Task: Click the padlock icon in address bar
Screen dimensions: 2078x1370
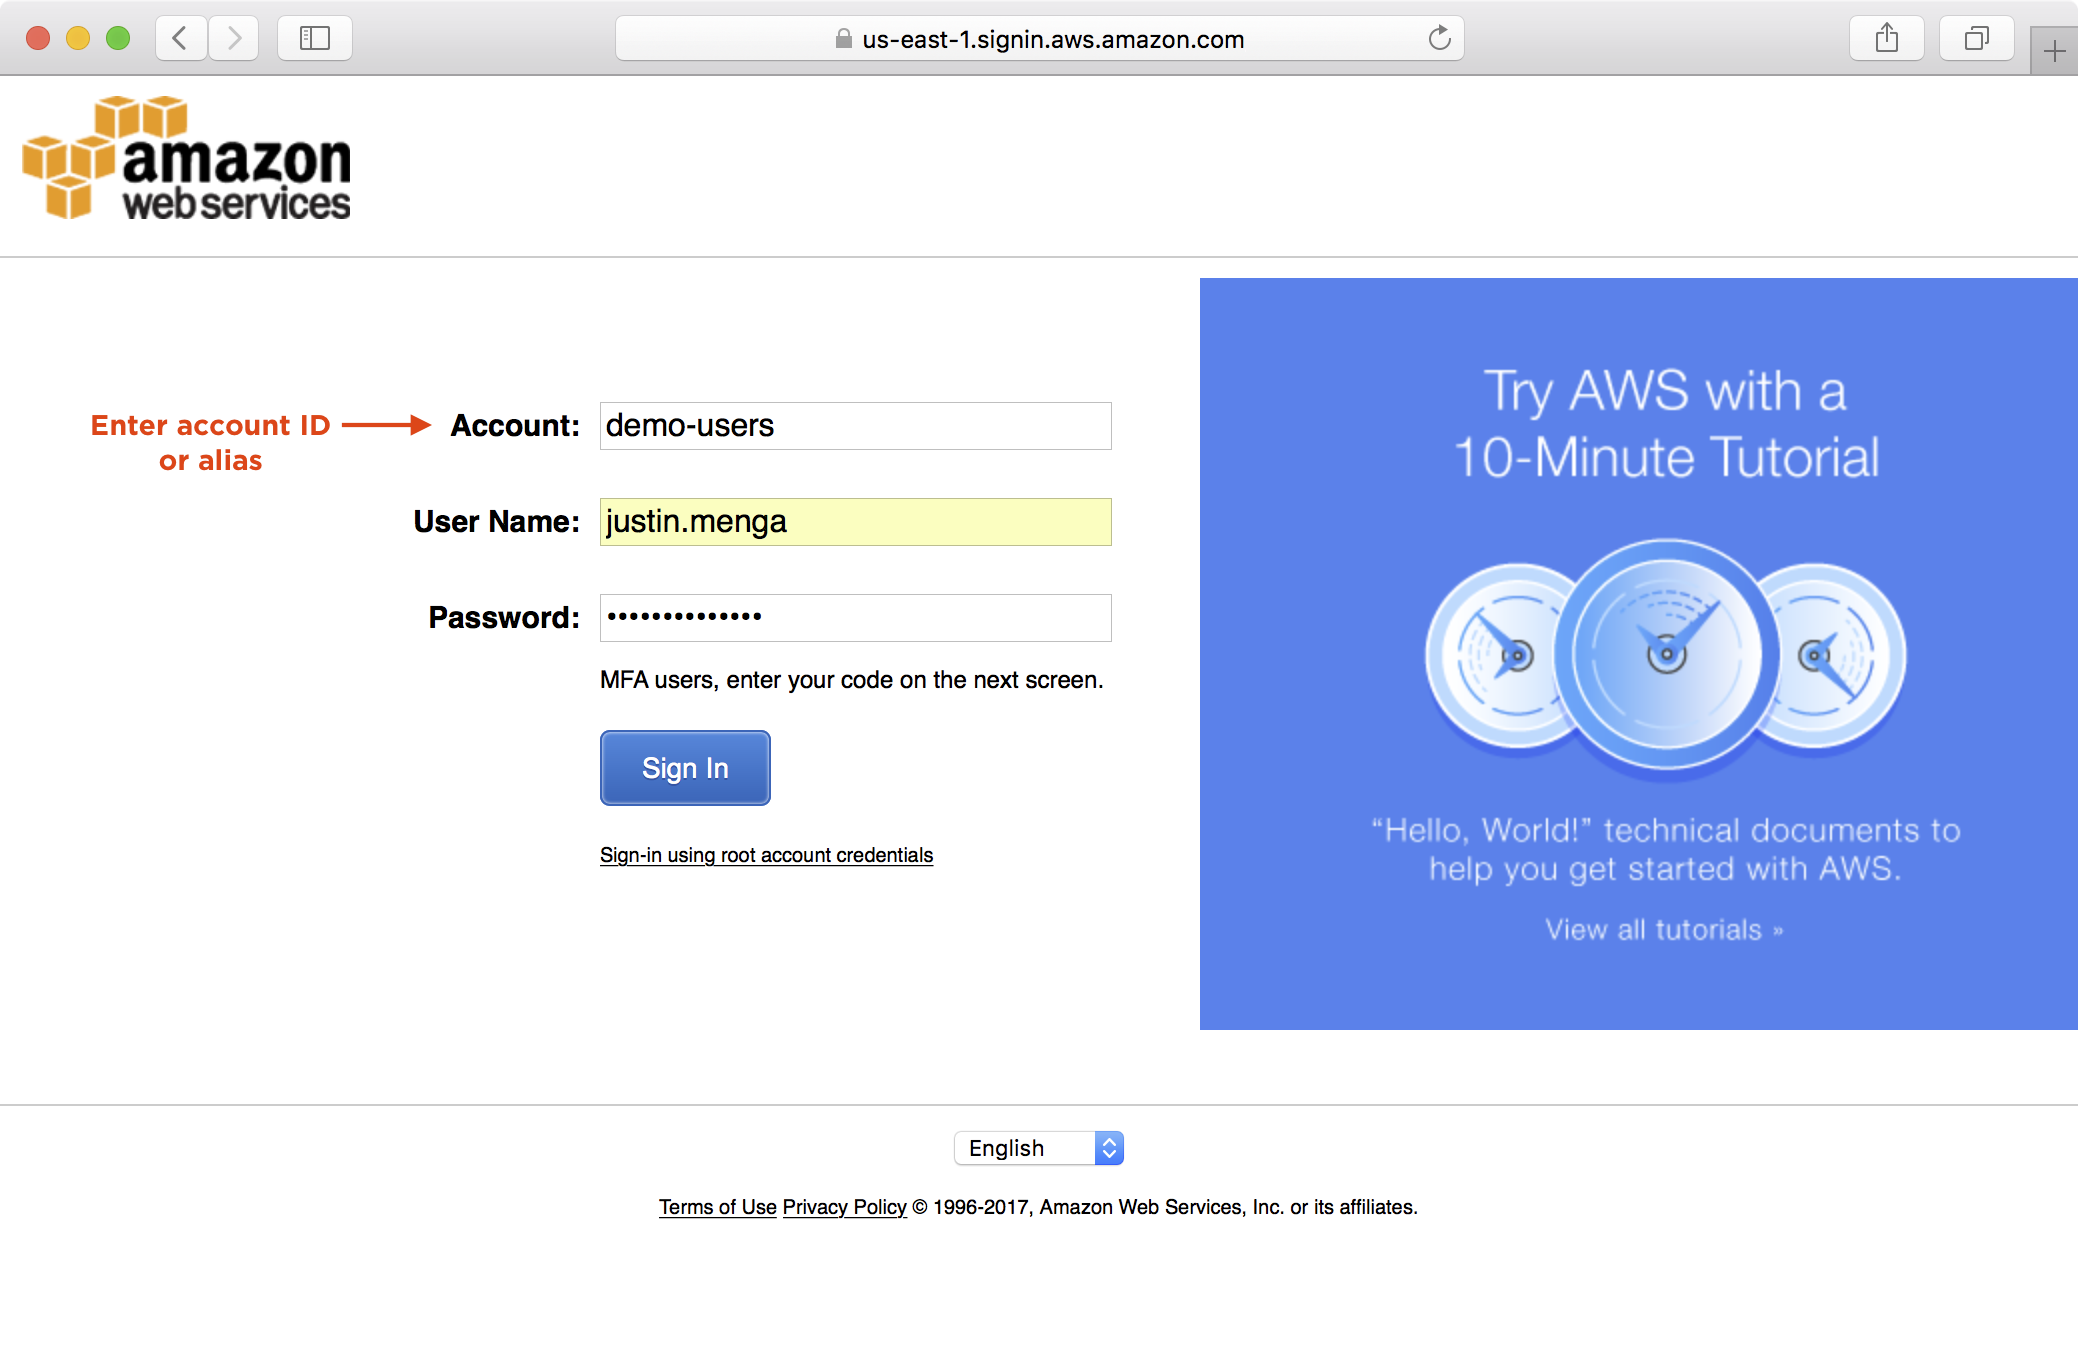Action: click(x=843, y=39)
